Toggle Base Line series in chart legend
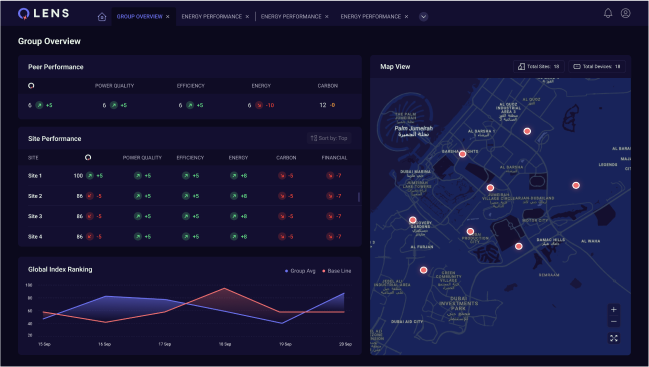This screenshot has height=367, width=649. point(337,271)
